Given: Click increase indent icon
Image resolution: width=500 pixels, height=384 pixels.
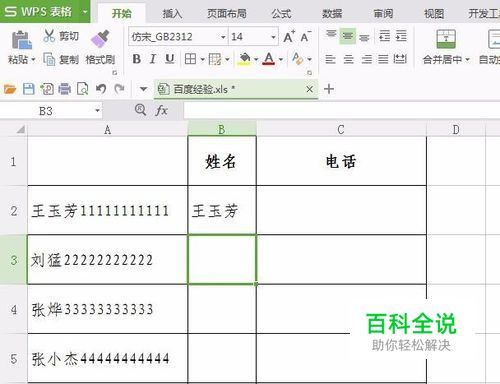Looking at the screenshot, I should (401, 36).
